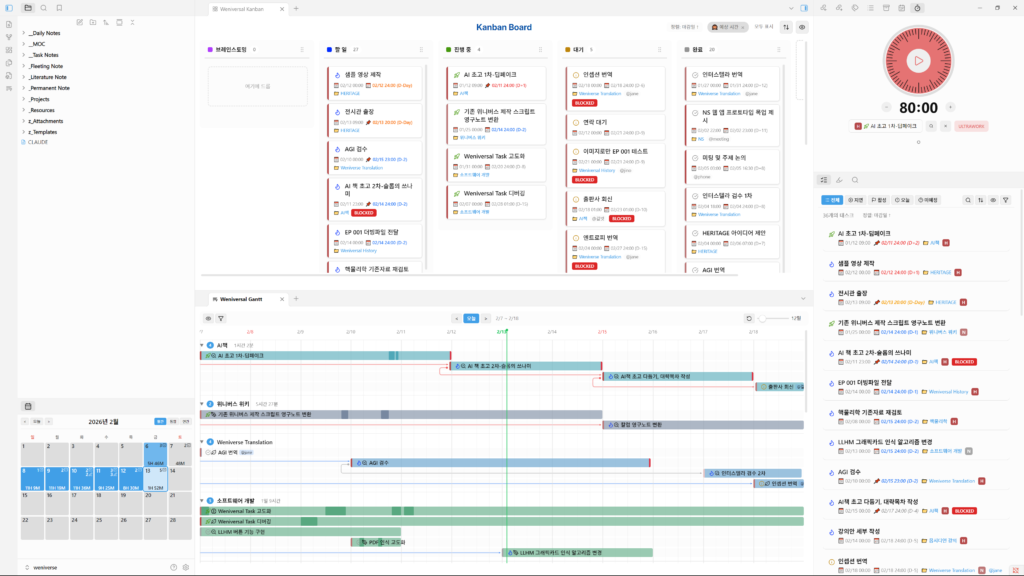The width and height of the screenshot is (1024, 576).
Task: Collapse the Weniverse Translation Gantt group
Action: (x=201, y=442)
